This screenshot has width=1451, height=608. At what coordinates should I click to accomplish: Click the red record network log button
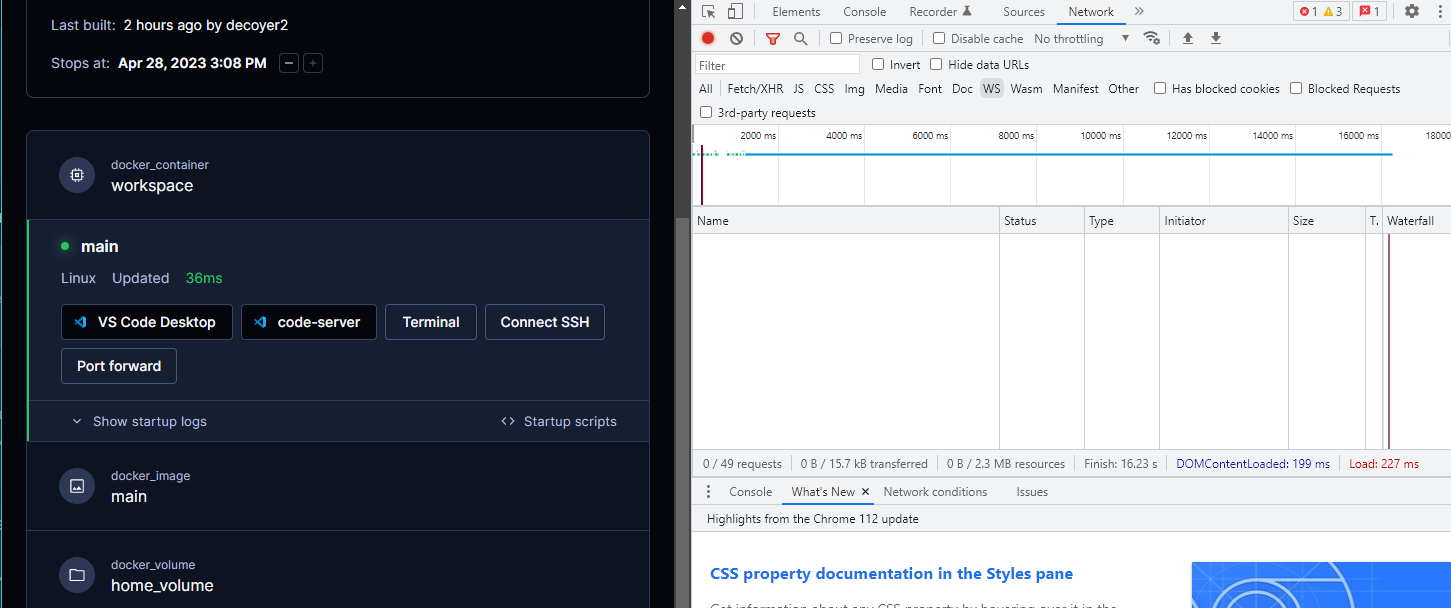pyautogui.click(x=708, y=38)
